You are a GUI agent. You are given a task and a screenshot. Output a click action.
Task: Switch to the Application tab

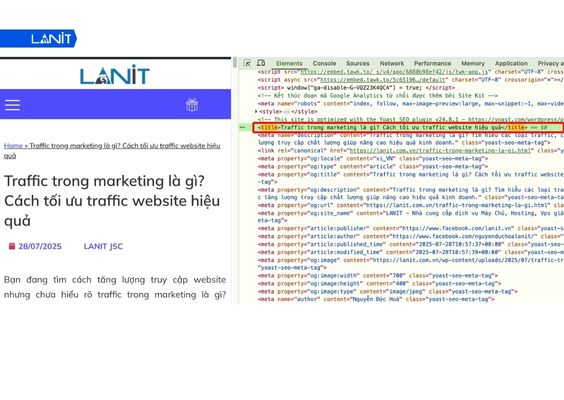coord(511,63)
